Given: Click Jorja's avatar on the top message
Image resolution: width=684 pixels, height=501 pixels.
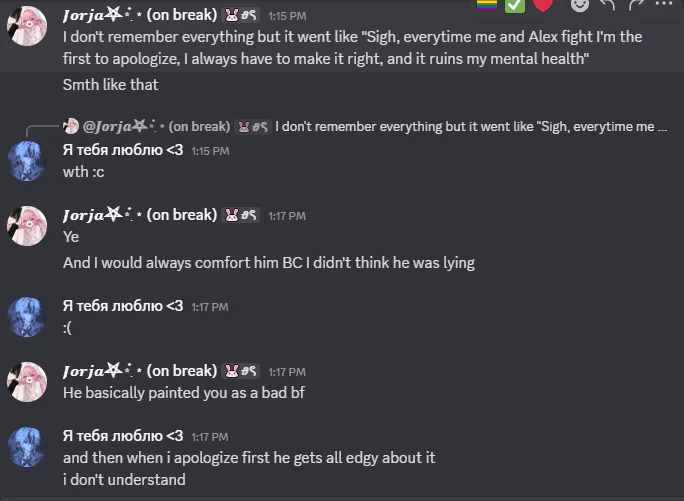Looking at the screenshot, I should pyautogui.click(x=27, y=26).
